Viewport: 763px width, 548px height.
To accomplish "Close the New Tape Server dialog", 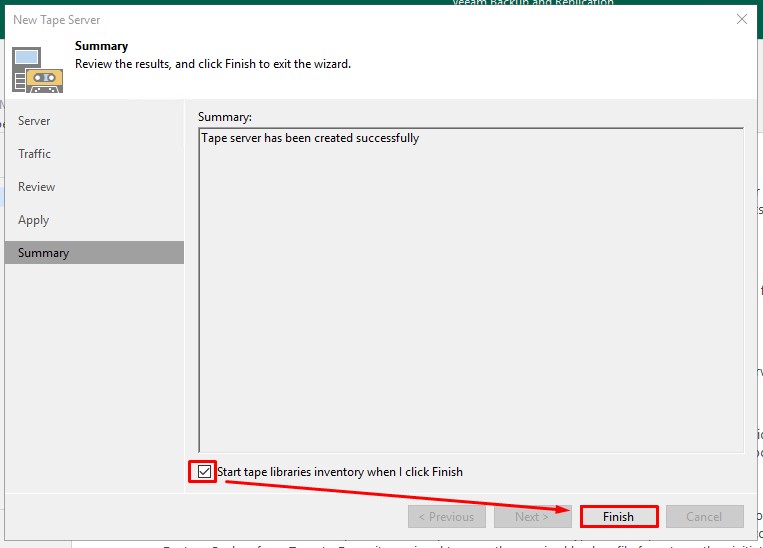I will tap(741, 19).
